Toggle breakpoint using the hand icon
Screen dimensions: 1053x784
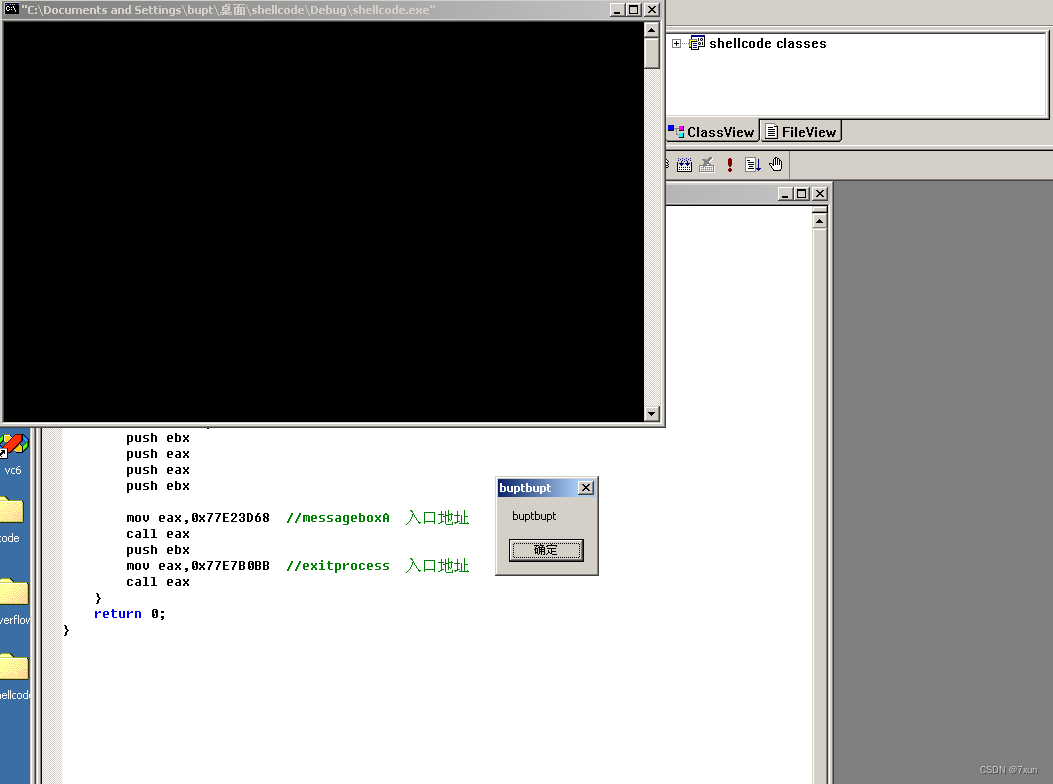tap(776, 165)
